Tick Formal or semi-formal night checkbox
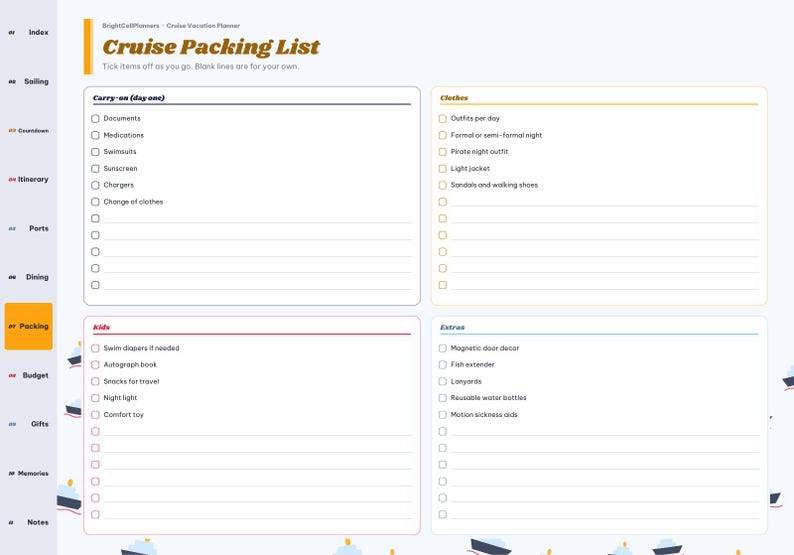794x555 pixels. point(443,135)
